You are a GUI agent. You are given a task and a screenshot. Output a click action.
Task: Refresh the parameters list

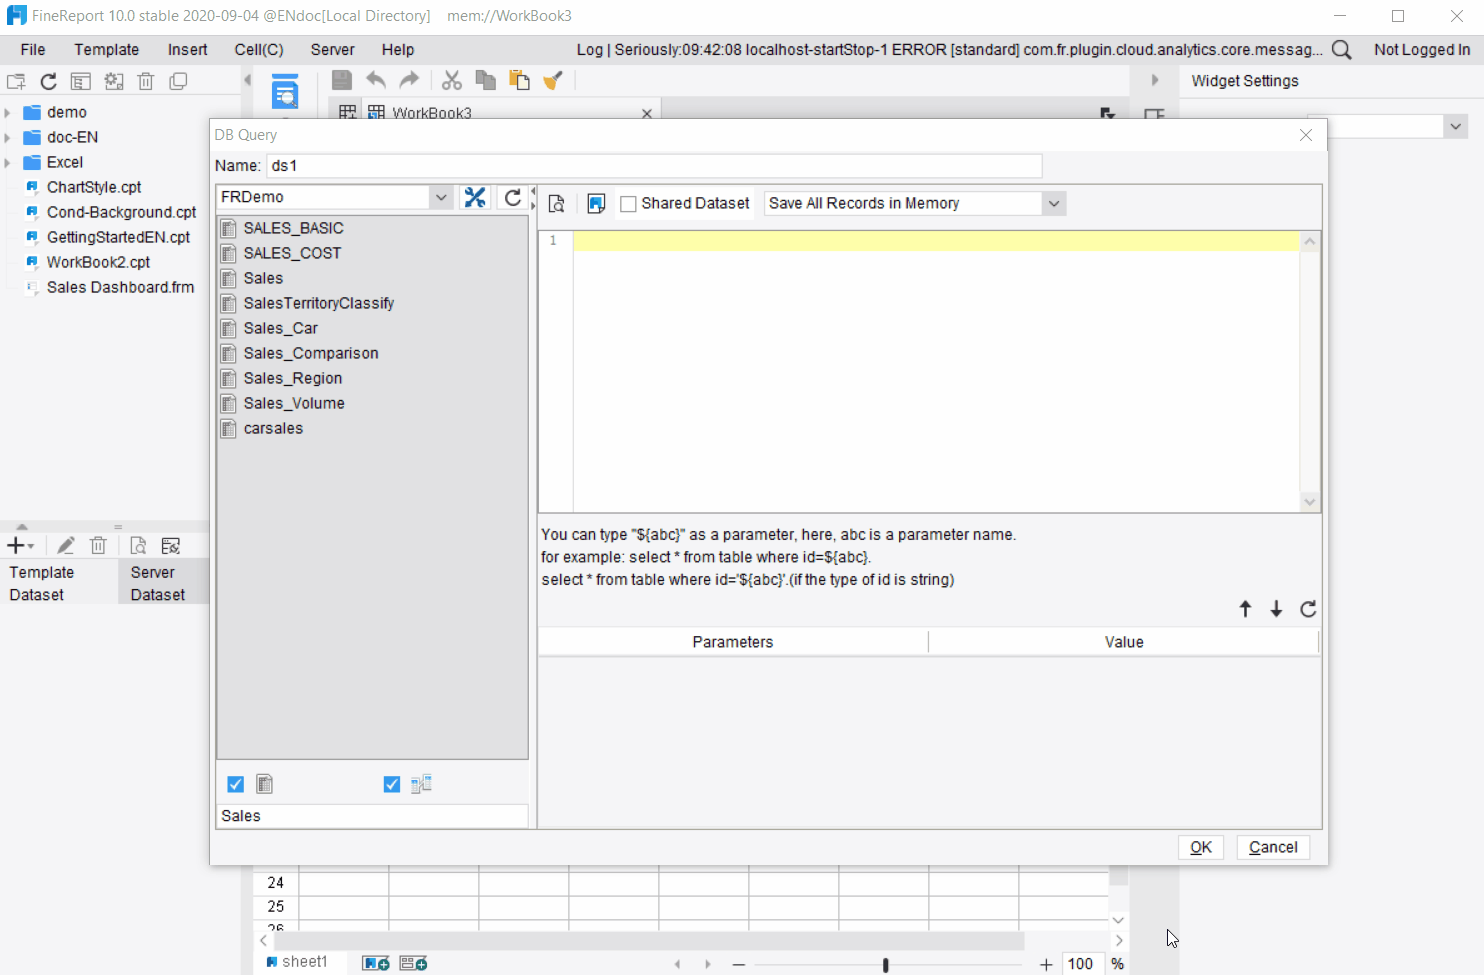tap(1308, 609)
